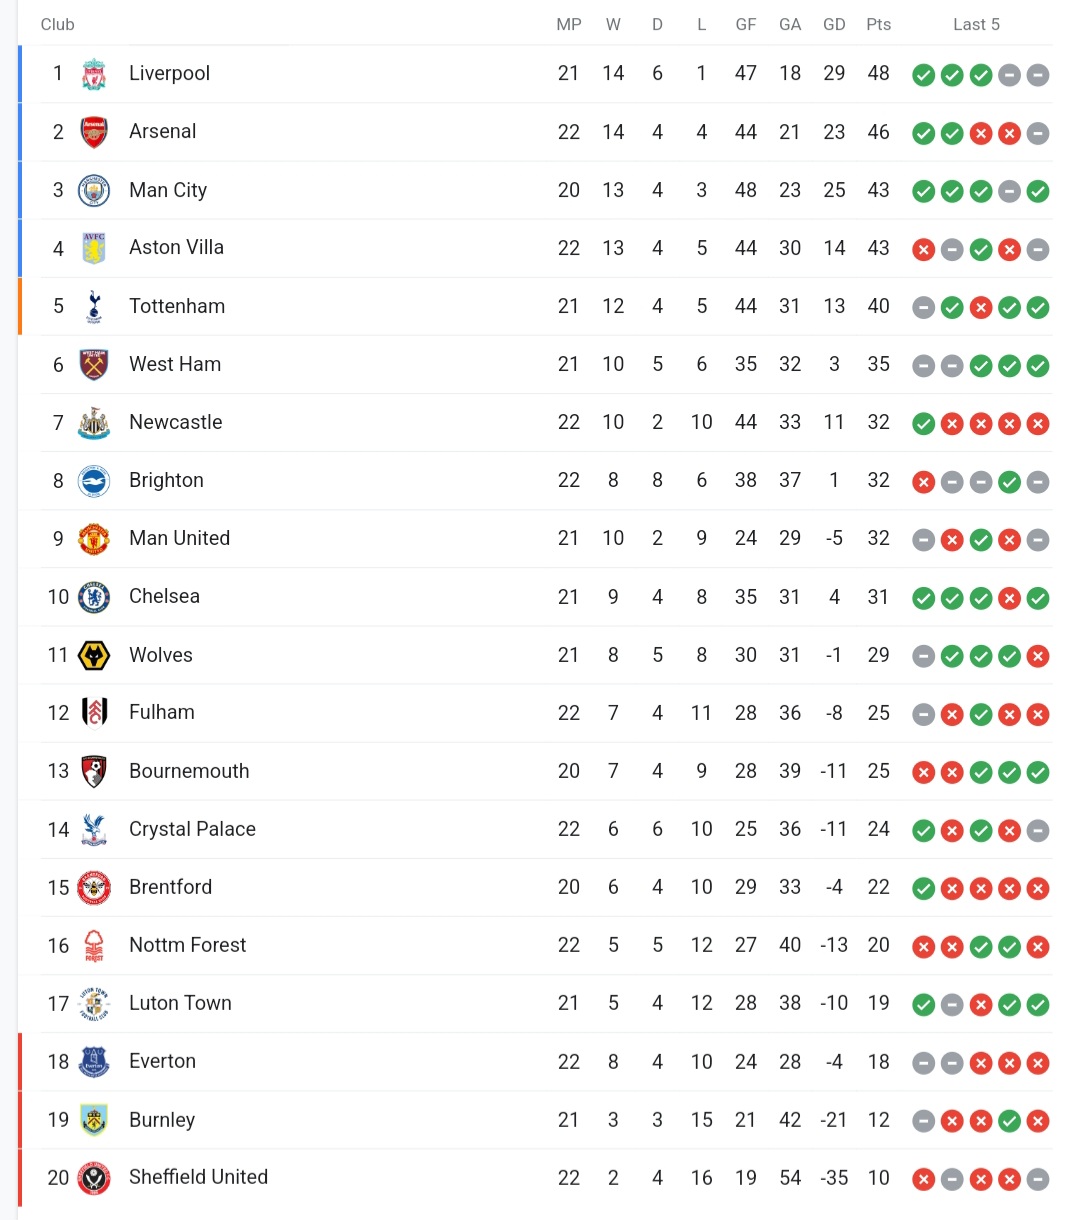Click Liverpool's most recent draw indicator
The height and width of the screenshot is (1220, 1080).
1038,75
